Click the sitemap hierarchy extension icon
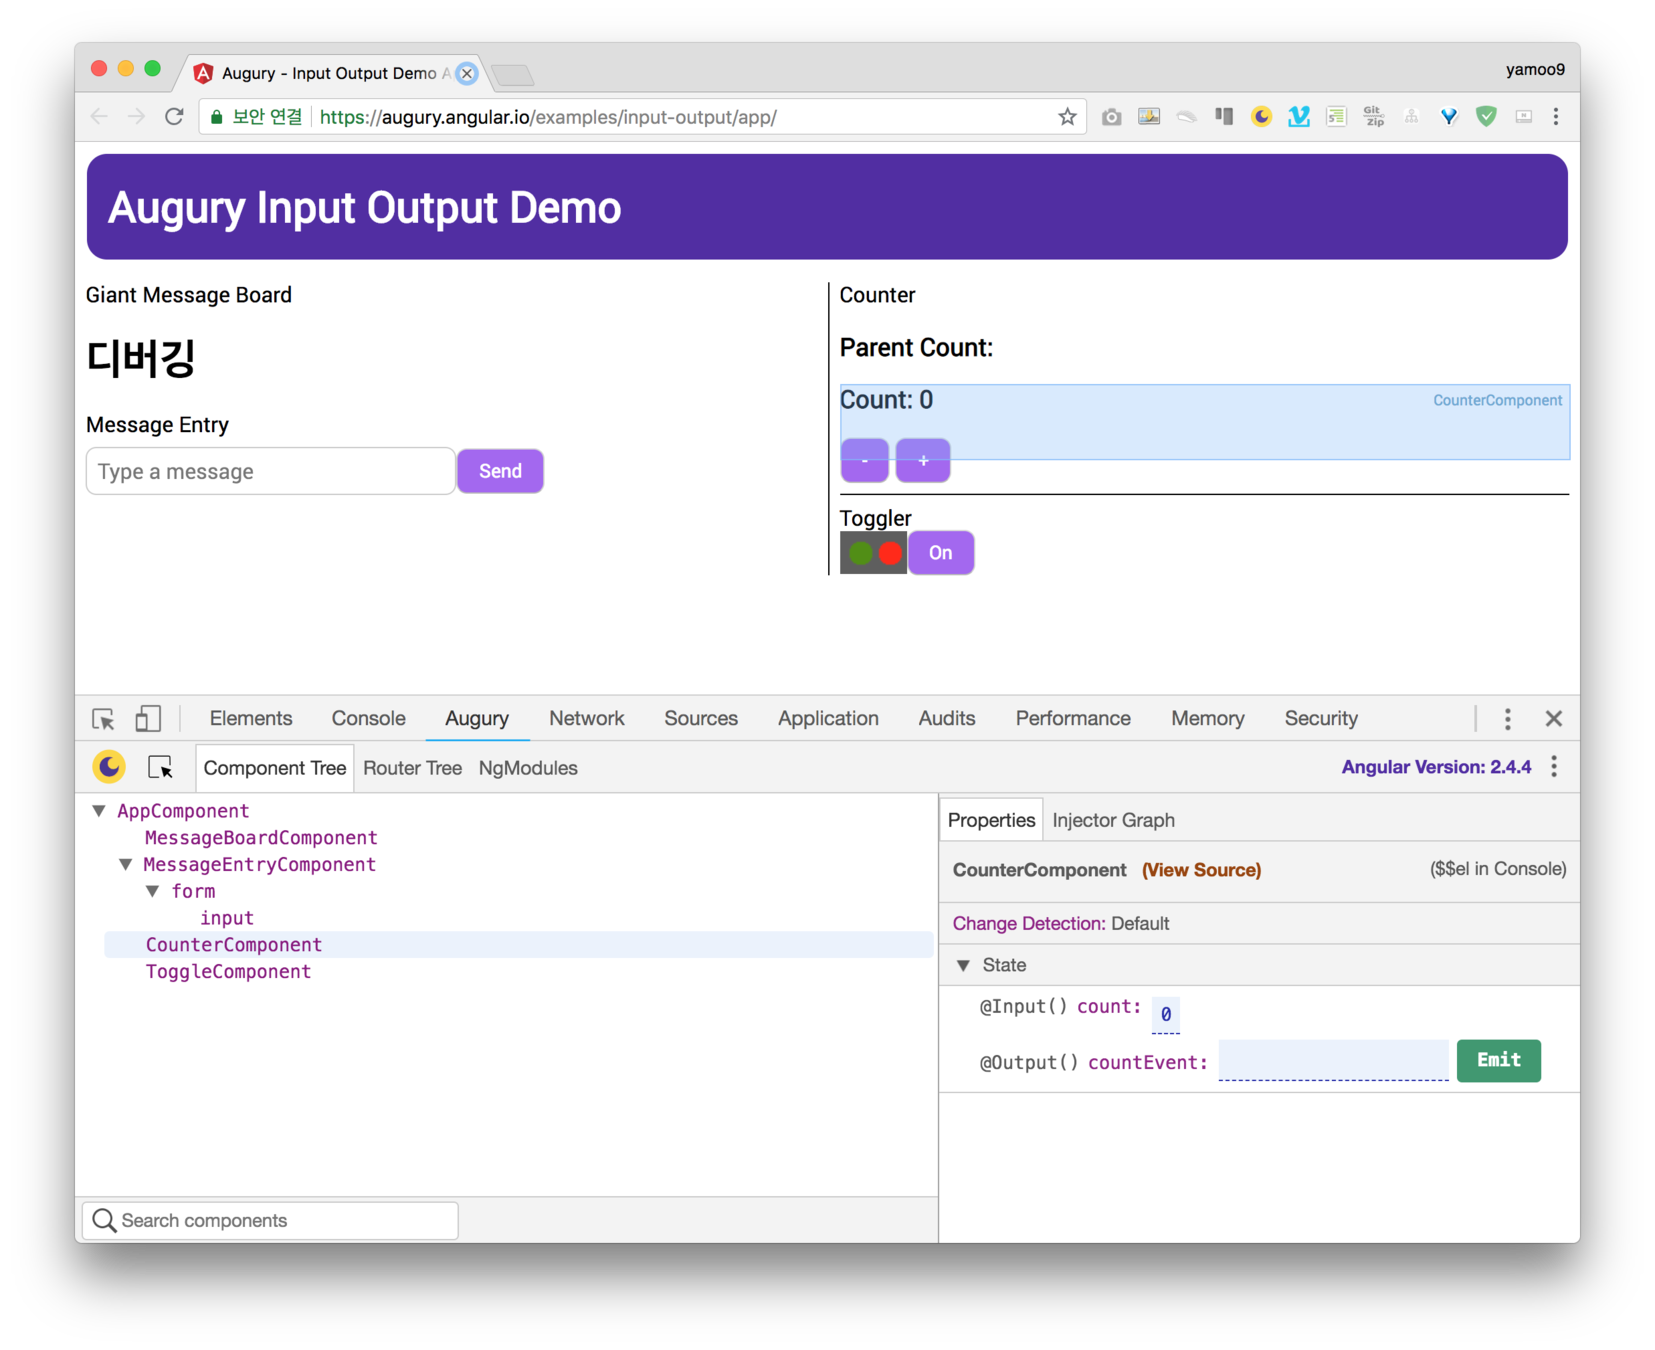1655x1350 pixels. [1411, 117]
